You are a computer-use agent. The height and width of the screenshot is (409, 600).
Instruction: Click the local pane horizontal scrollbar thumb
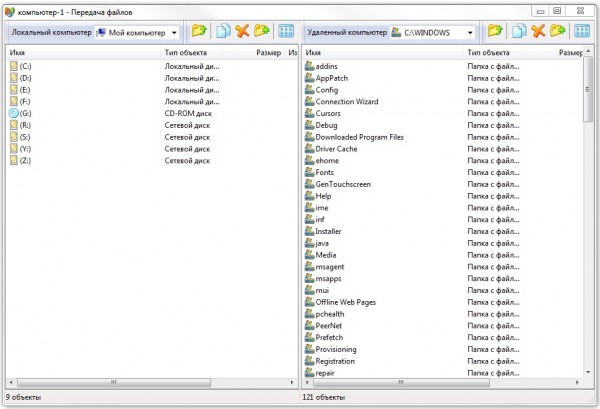click(114, 382)
